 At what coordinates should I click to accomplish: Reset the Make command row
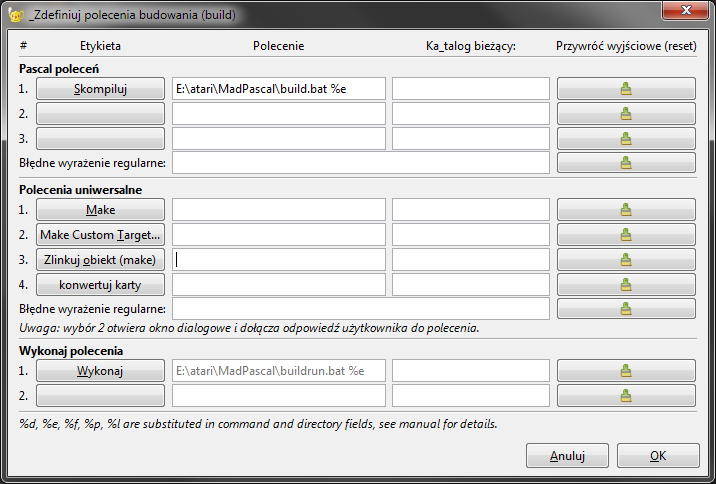(626, 210)
